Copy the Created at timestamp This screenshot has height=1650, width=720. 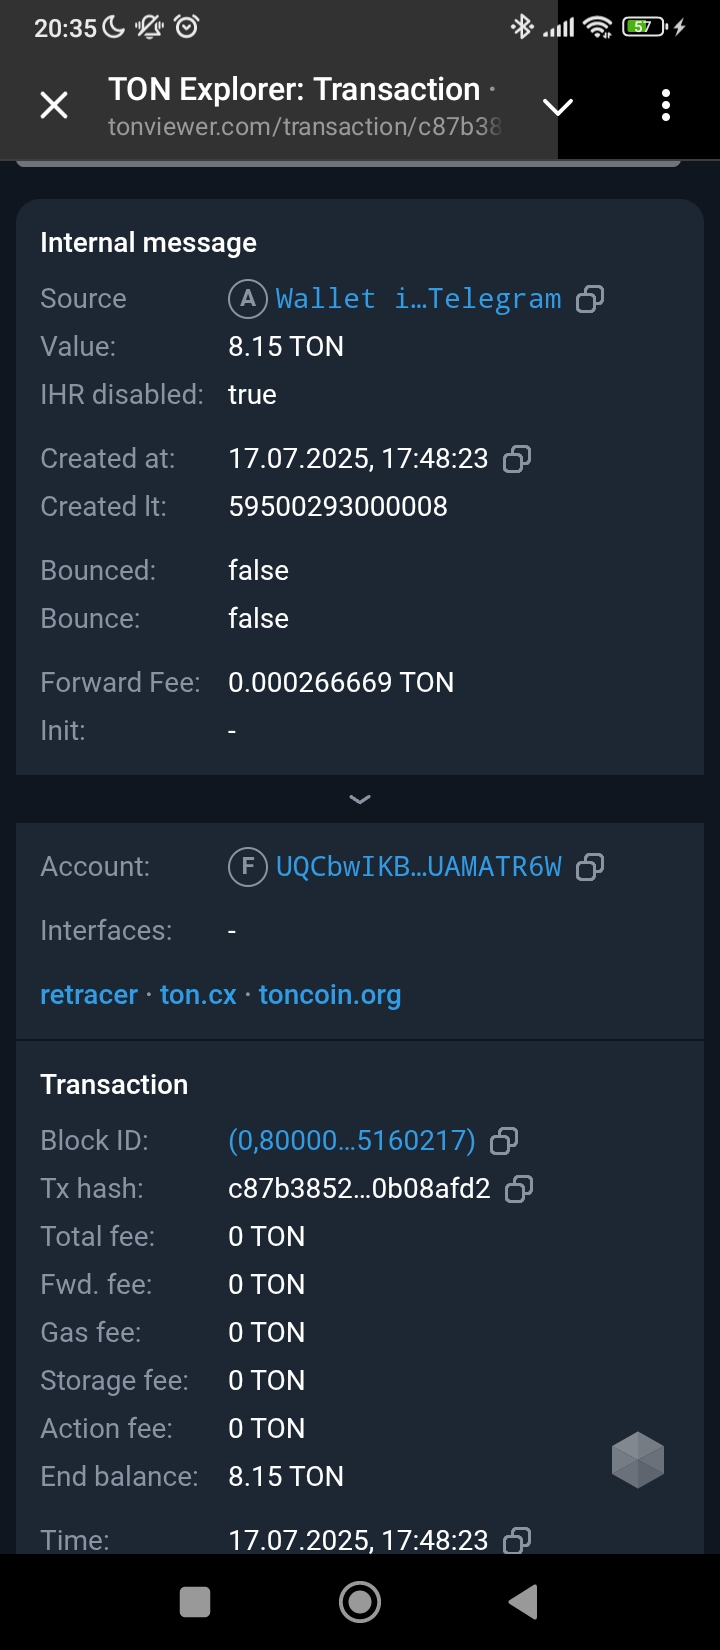coord(517,459)
